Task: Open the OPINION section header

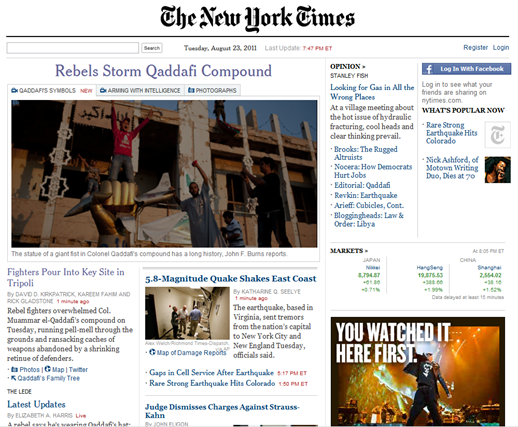Action: click(348, 66)
